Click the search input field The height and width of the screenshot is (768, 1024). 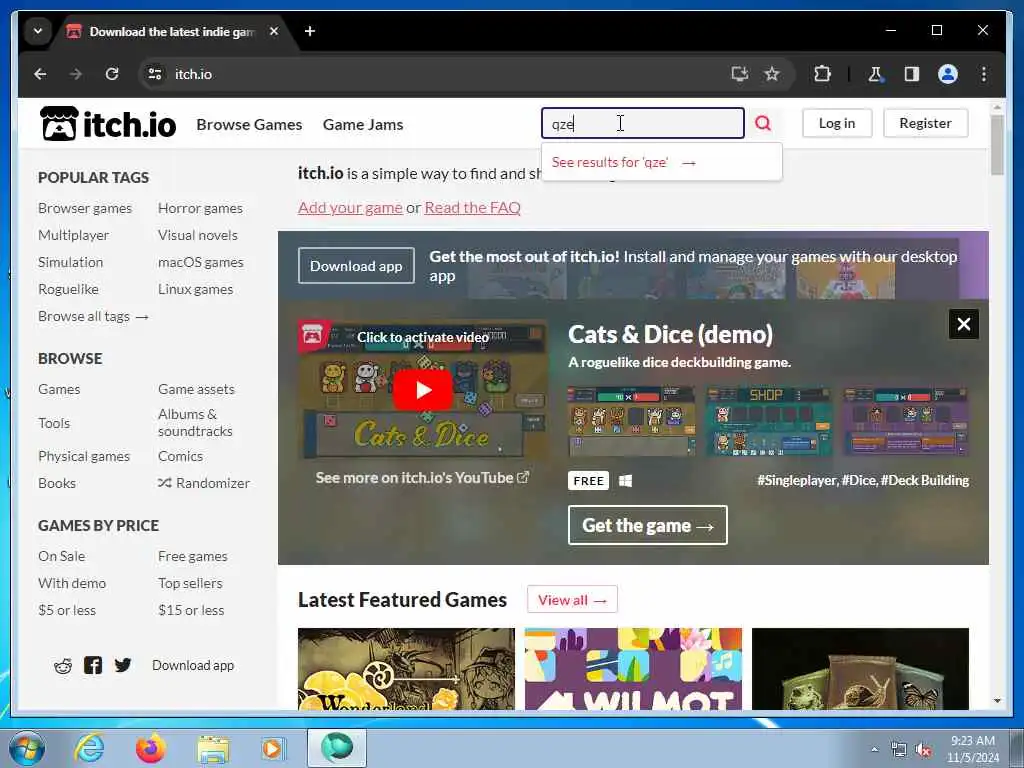click(643, 123)
